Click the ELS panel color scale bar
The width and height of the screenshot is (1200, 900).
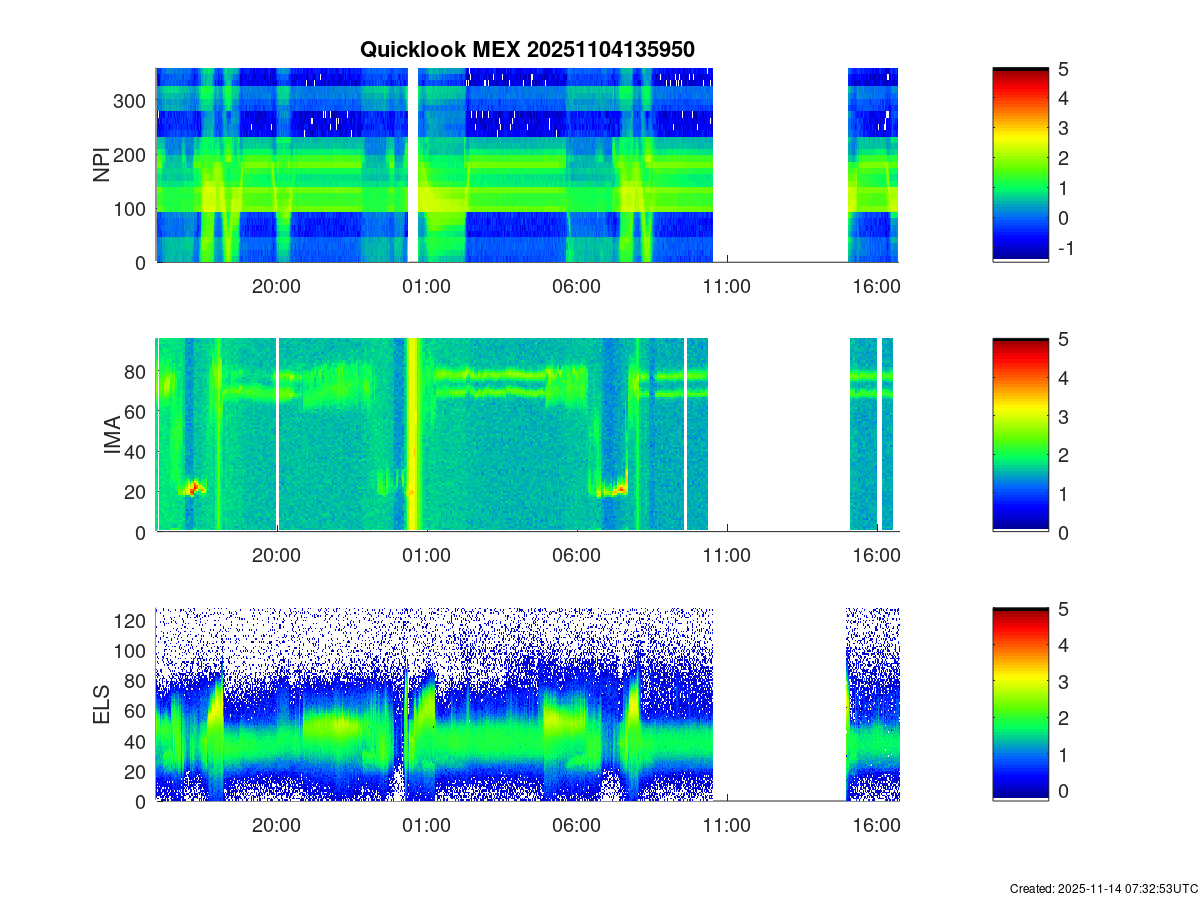(x=1020, y=704)
